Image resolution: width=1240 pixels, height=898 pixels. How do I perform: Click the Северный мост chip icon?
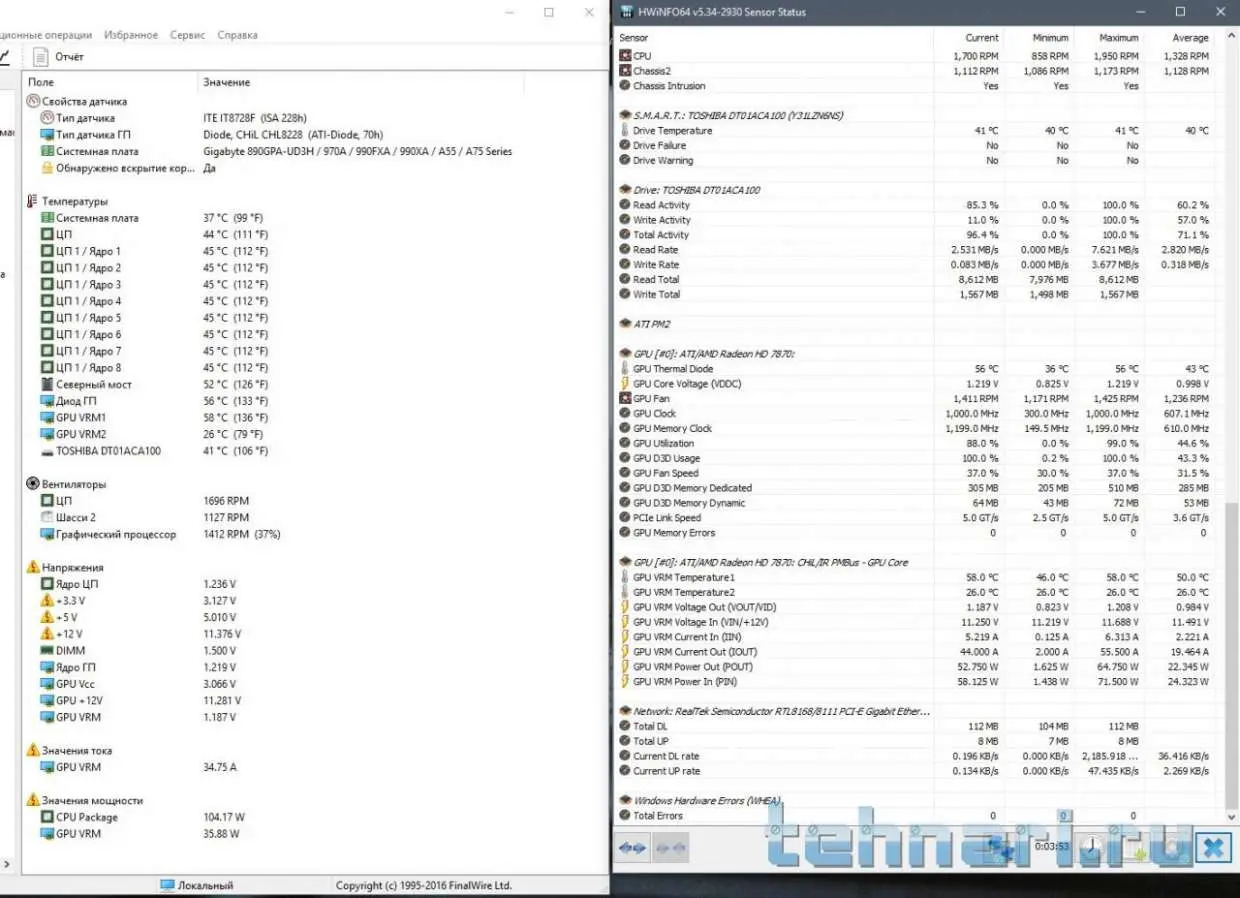point(47,384)
